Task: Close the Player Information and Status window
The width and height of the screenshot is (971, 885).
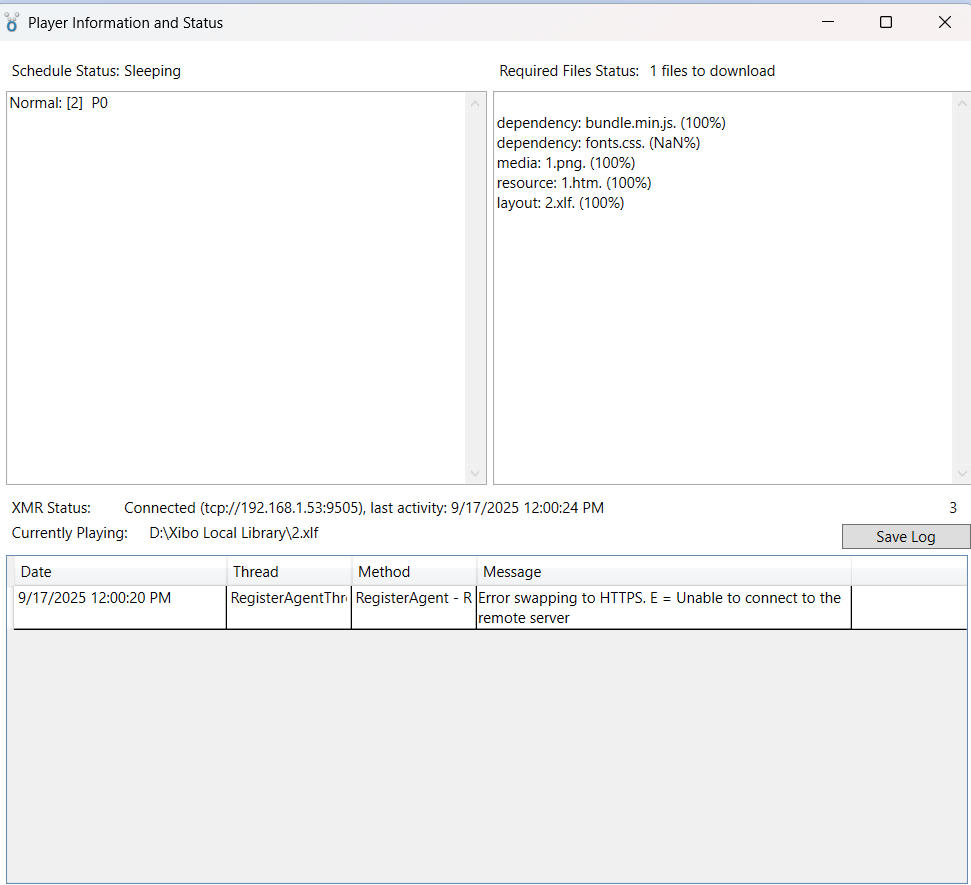Action: pos(944,22)
